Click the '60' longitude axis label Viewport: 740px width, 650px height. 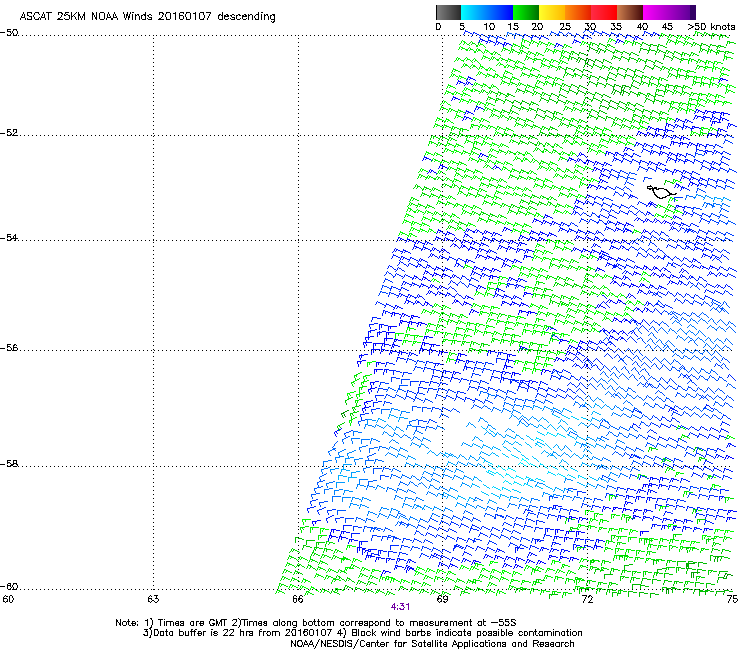pyautogui.click(x=8, y=599)
